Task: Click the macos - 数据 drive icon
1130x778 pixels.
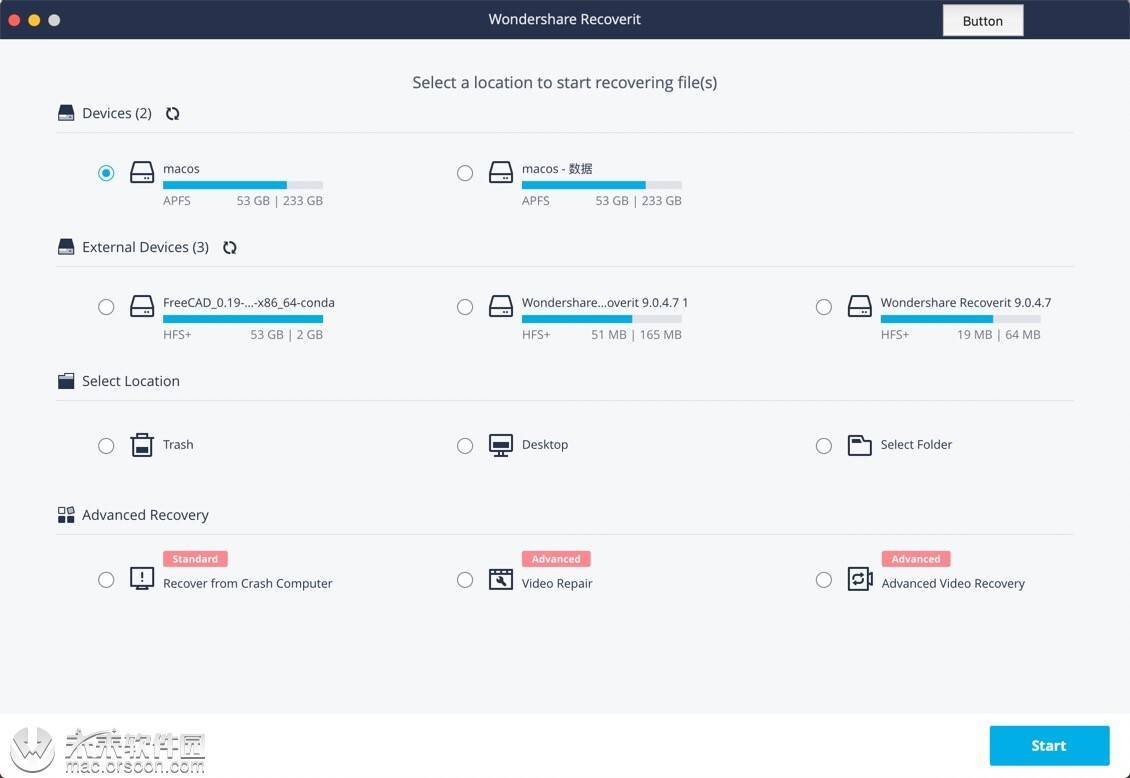Action: point(501,173)
